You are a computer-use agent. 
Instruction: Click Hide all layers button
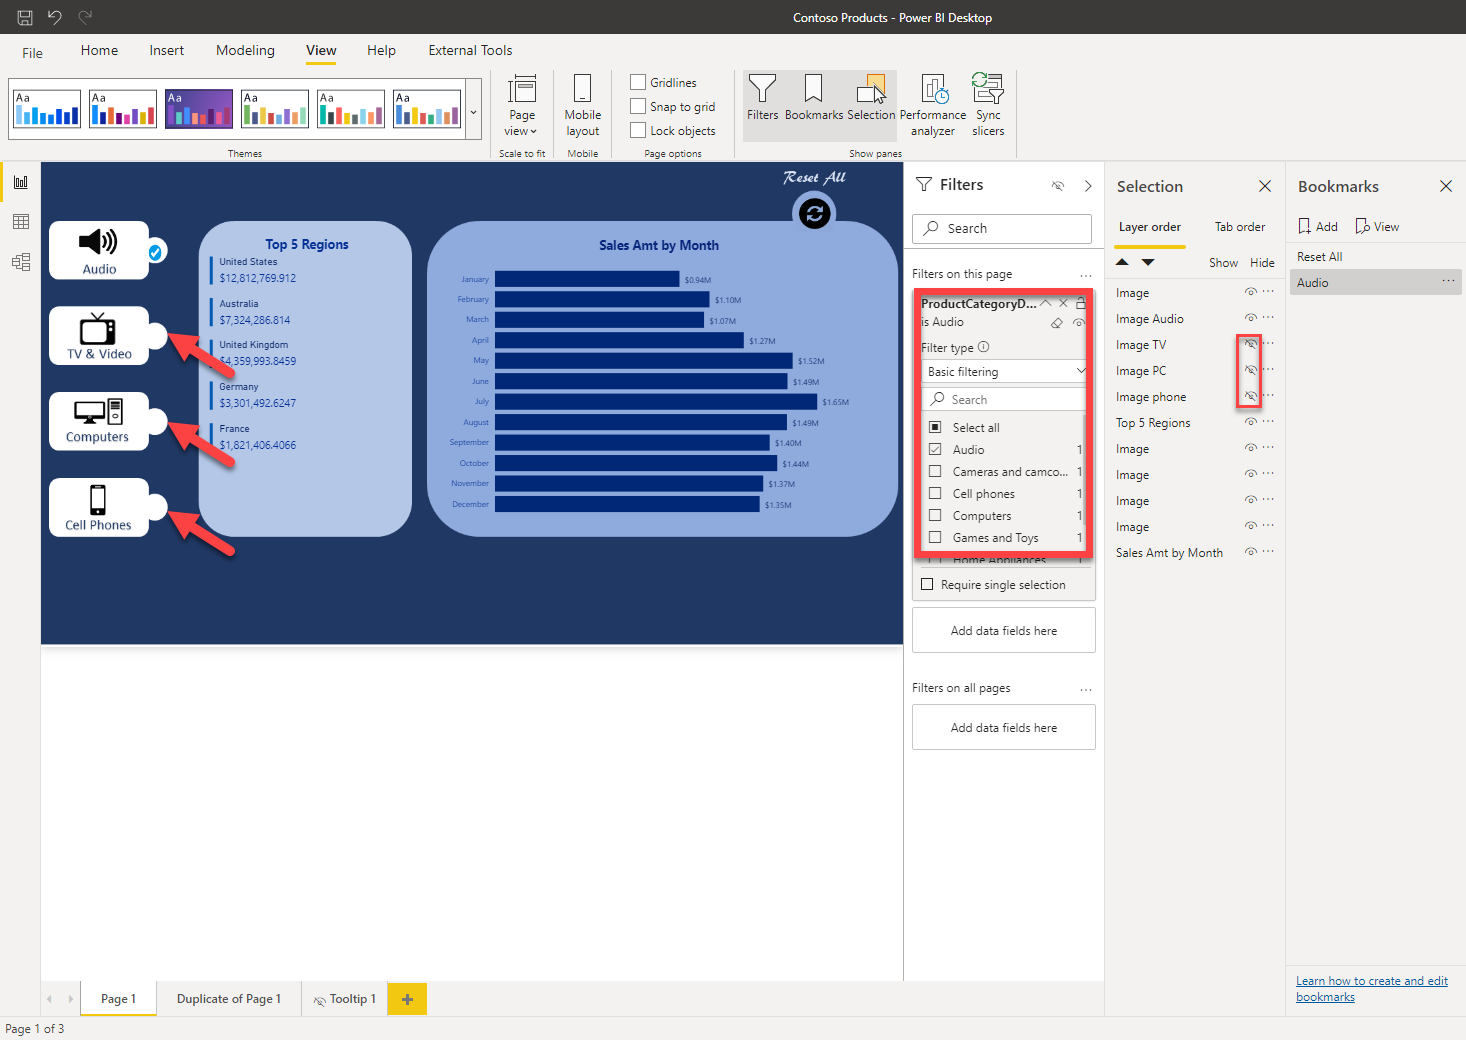tap(1262, 263)
